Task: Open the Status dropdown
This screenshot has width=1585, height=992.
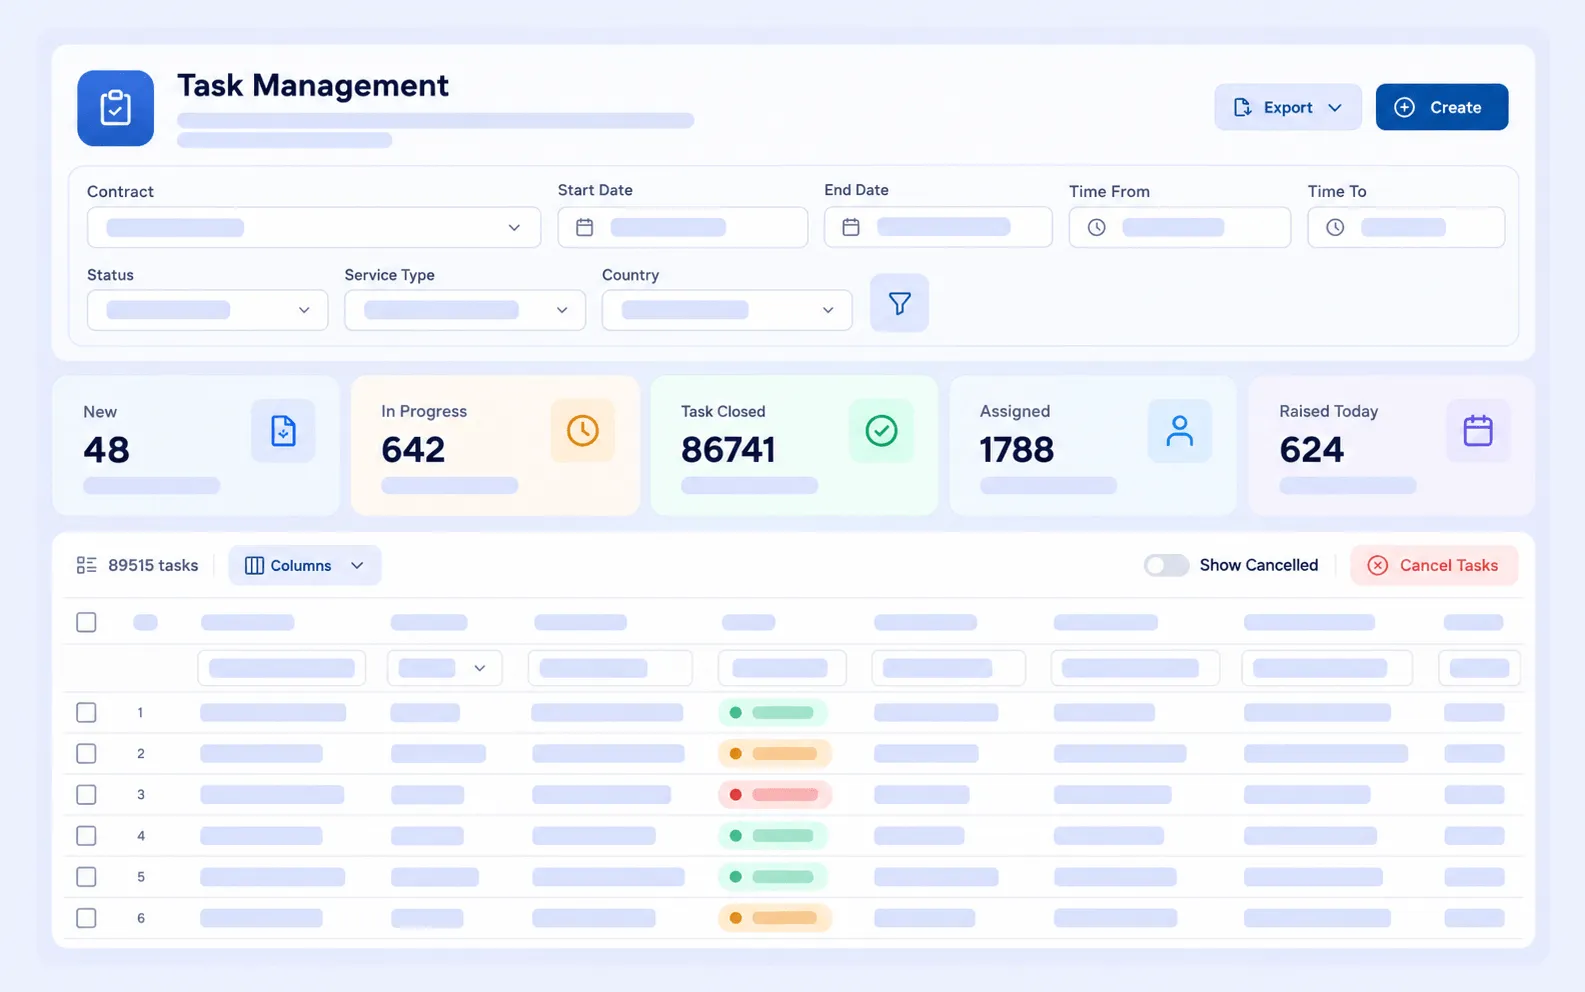Action: tap(207, 310)
